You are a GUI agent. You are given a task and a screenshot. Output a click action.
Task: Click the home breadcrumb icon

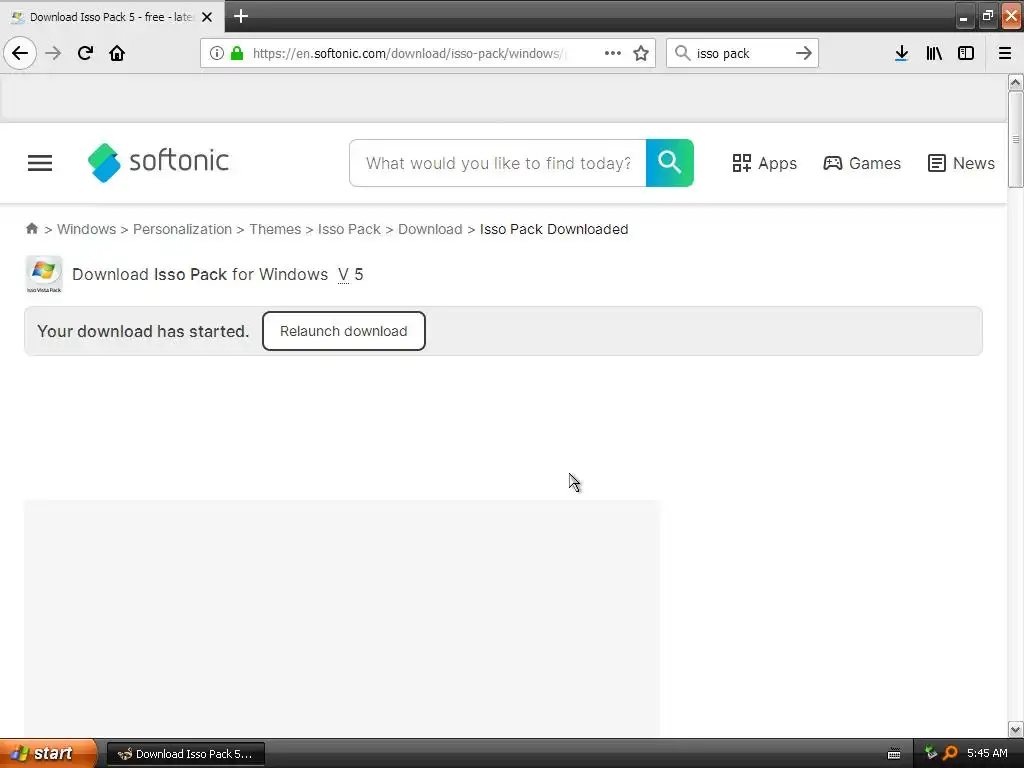click(x=31, y=229)
